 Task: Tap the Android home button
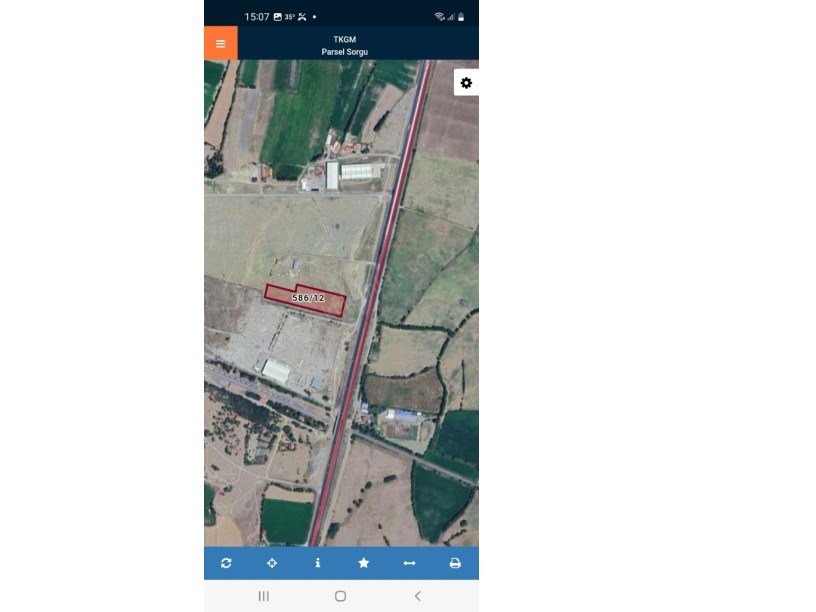[340, 596]
